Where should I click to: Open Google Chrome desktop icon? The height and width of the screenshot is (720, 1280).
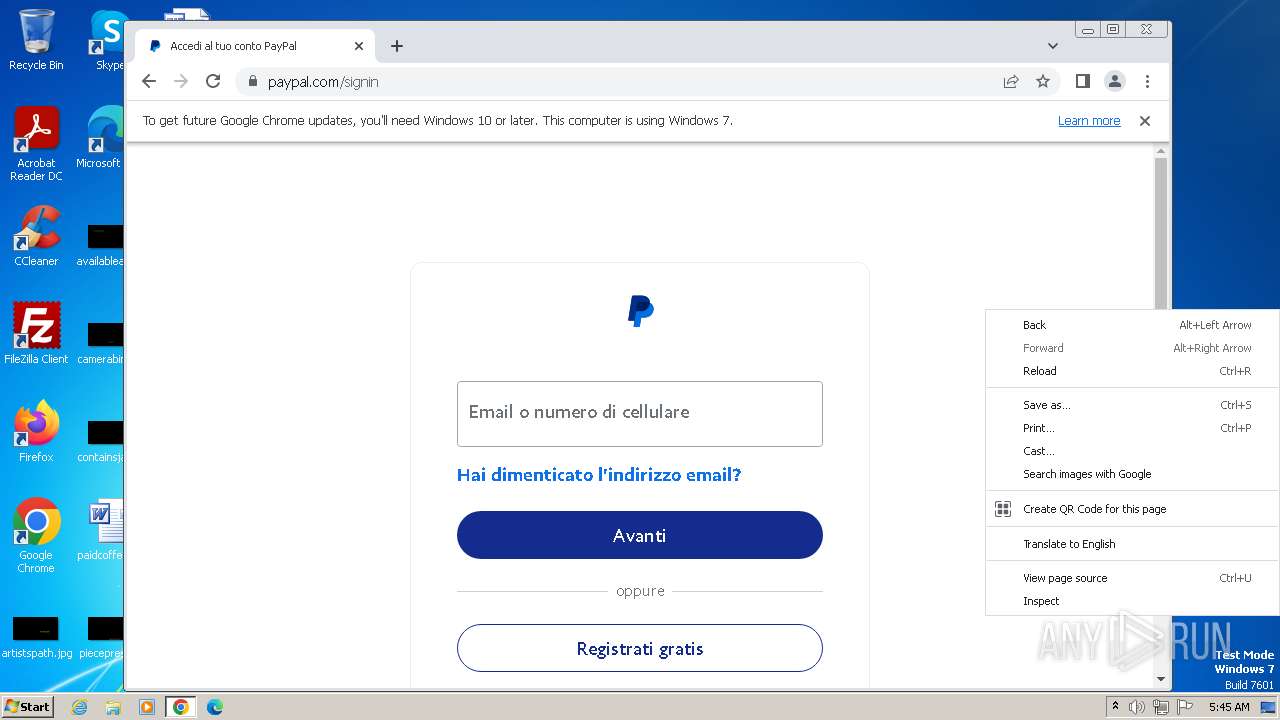tap(36, 535)
